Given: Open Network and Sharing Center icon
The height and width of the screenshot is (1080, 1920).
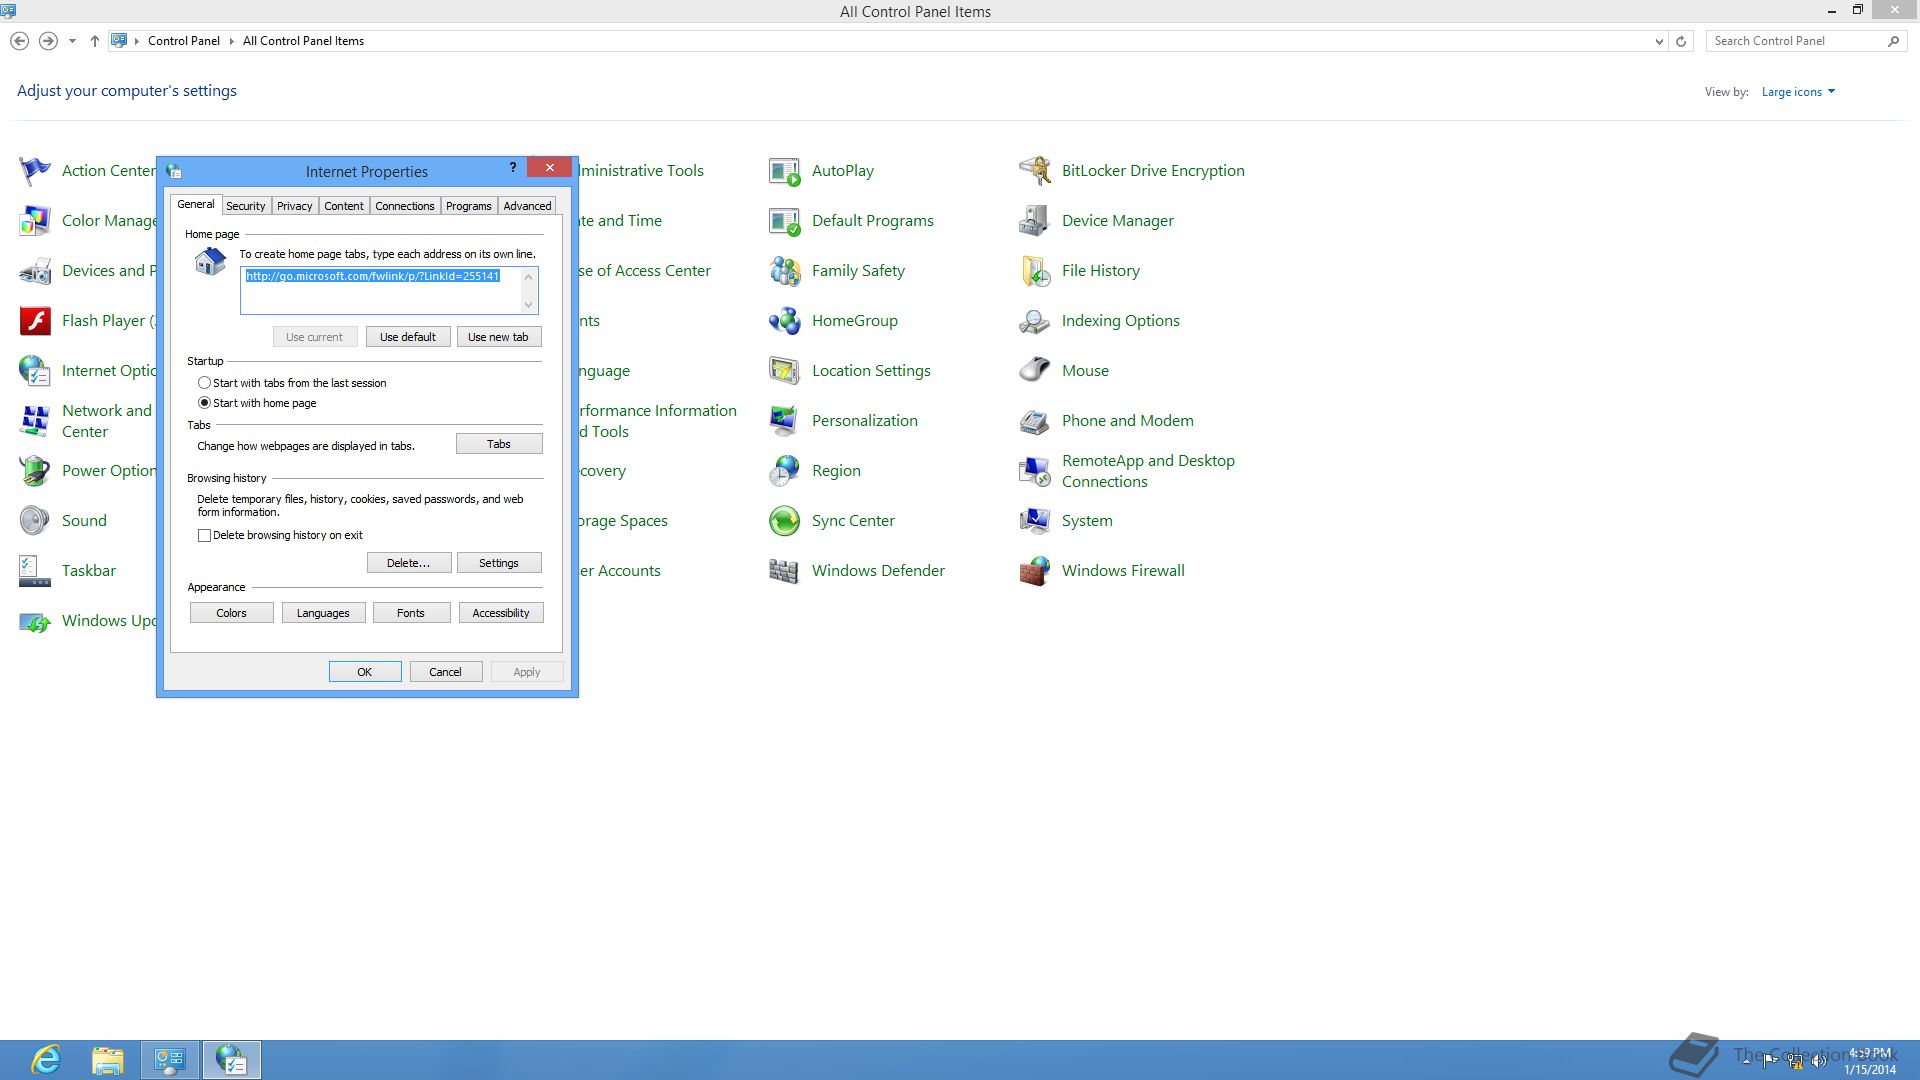Looking at the screenshot, I should 35,421.
